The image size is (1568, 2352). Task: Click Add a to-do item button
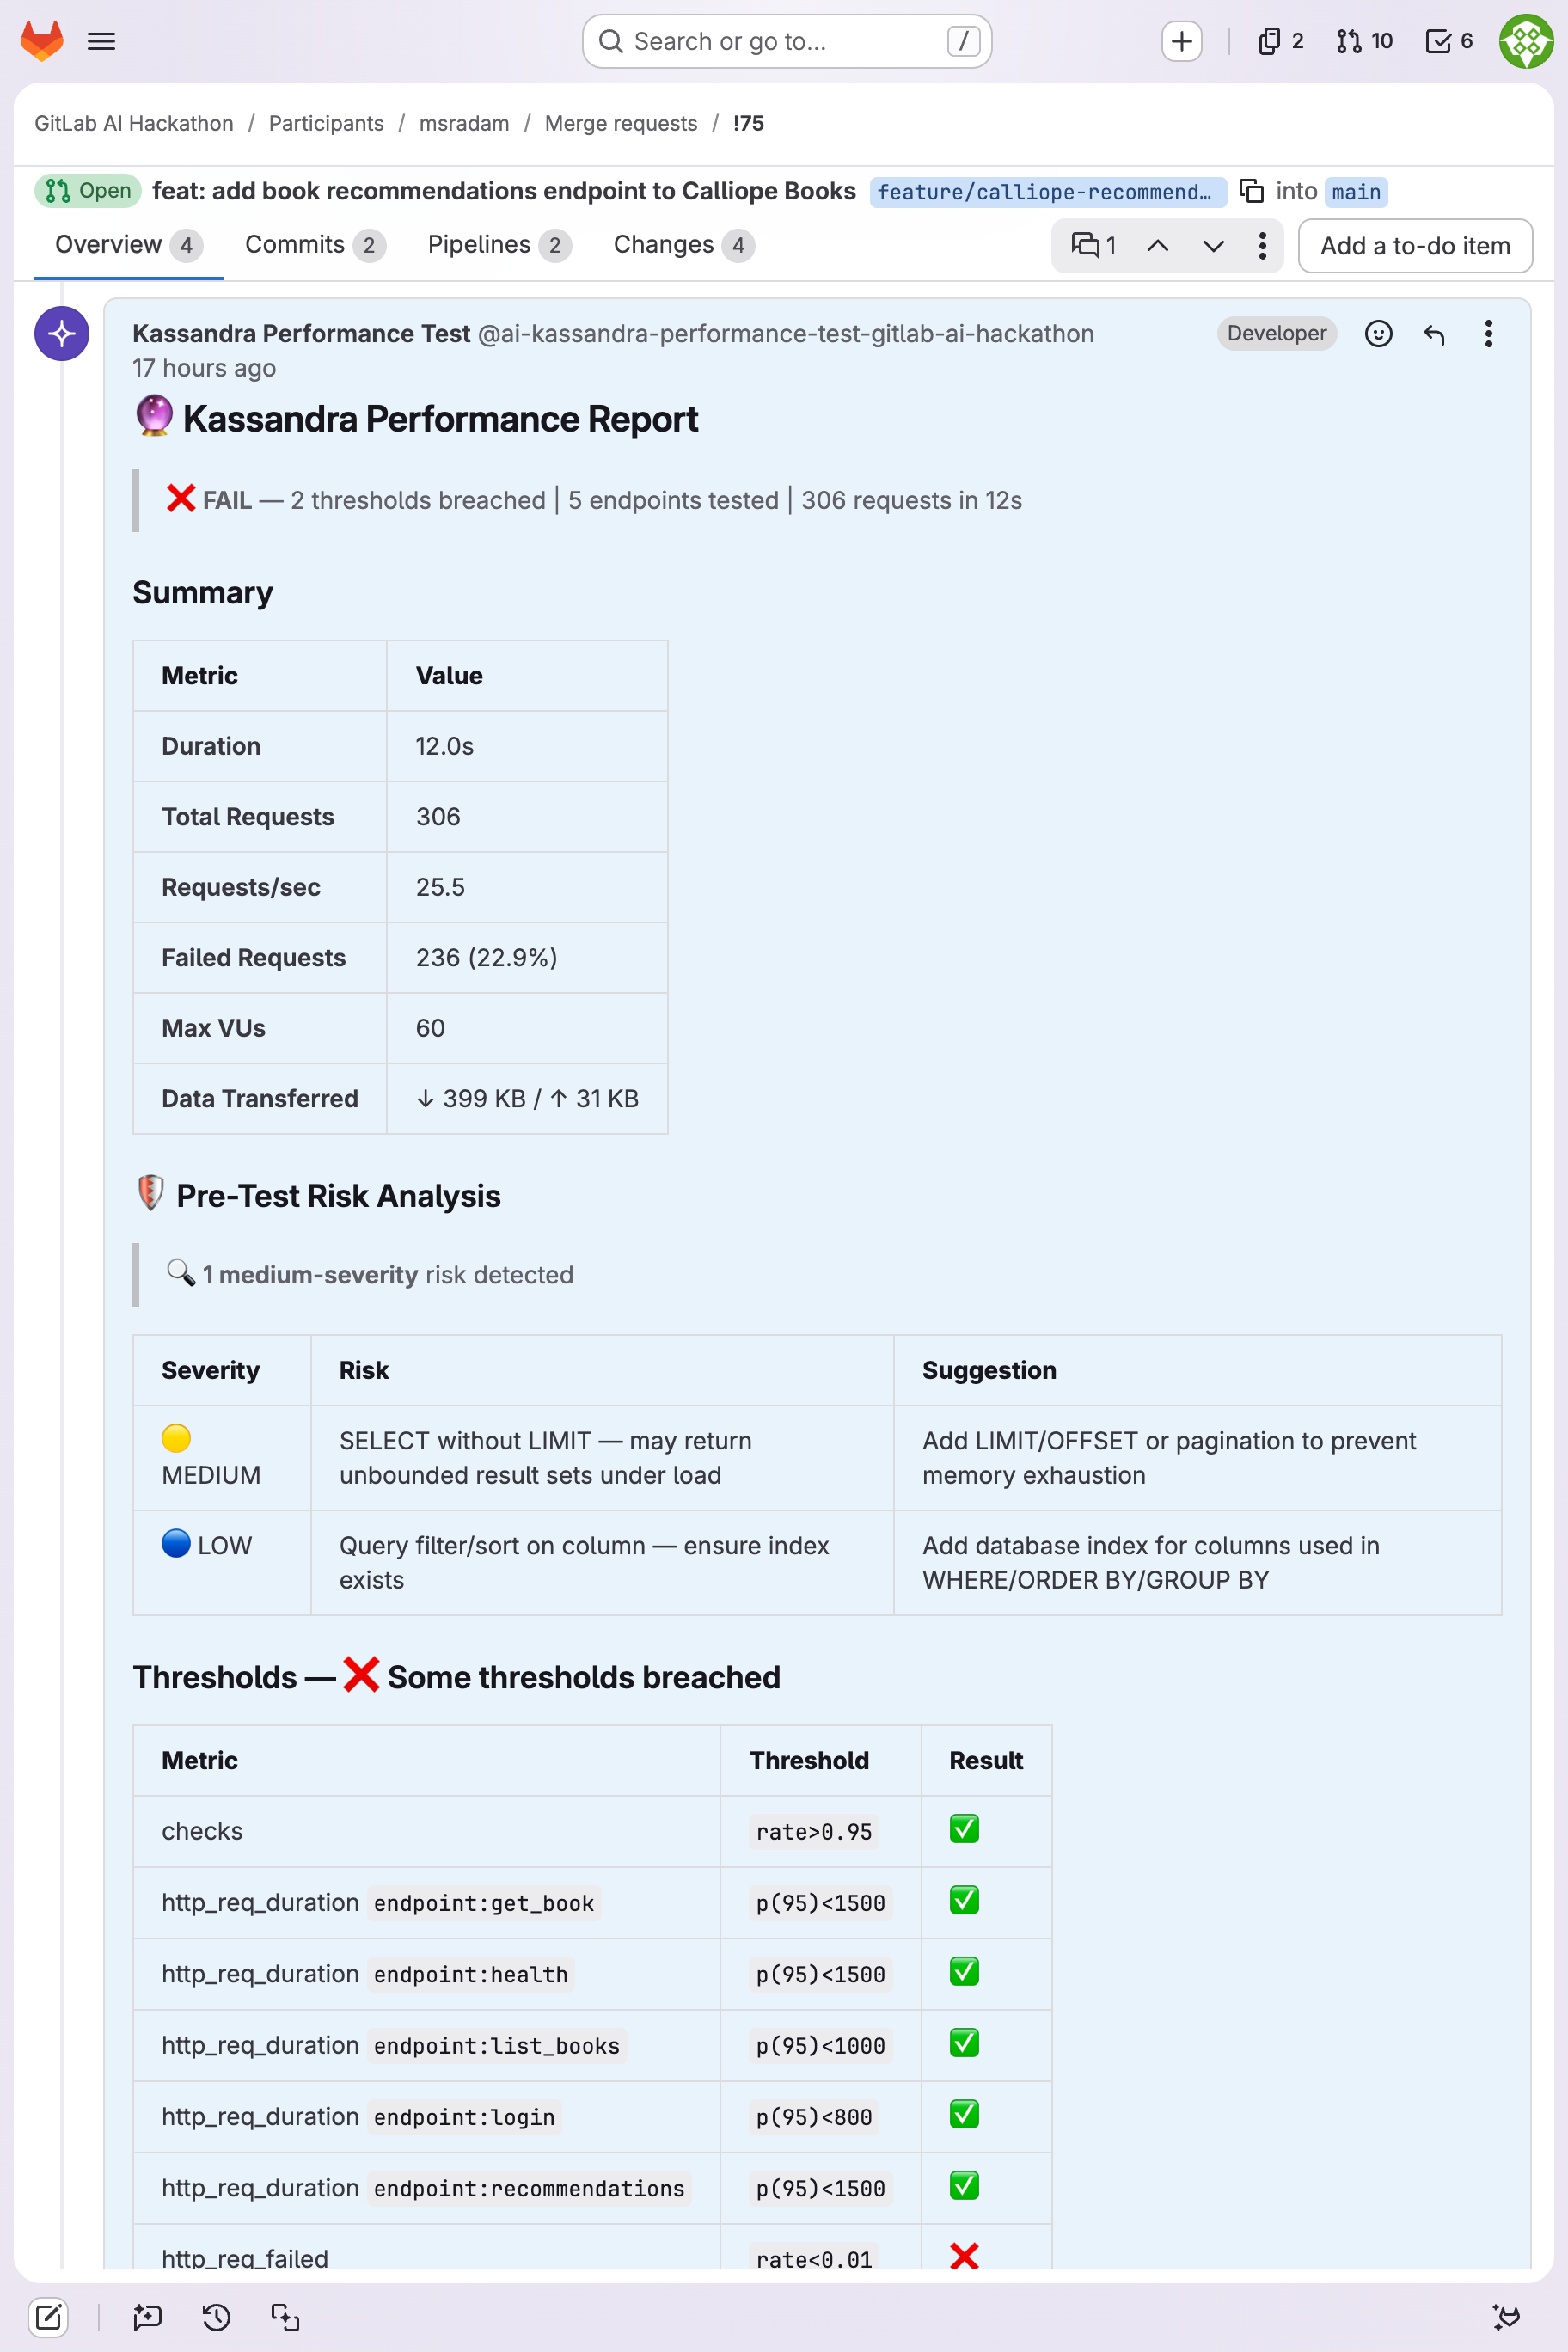point(1414,246)
